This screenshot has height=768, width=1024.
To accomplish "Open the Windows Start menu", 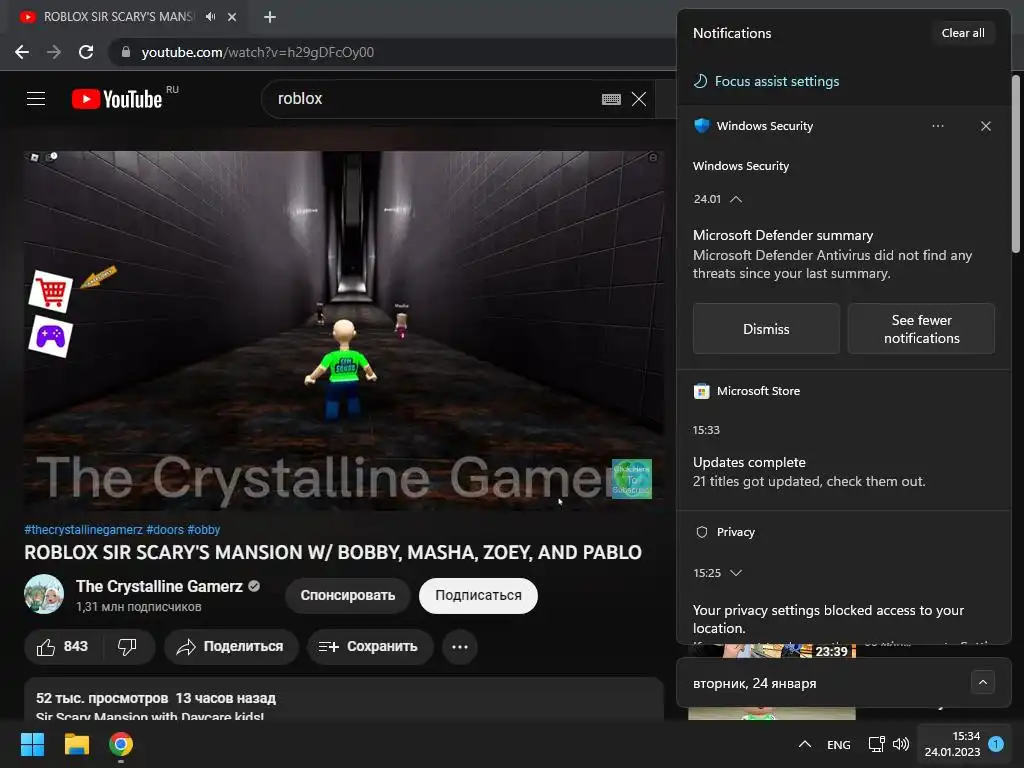I will tap(33, 744).
